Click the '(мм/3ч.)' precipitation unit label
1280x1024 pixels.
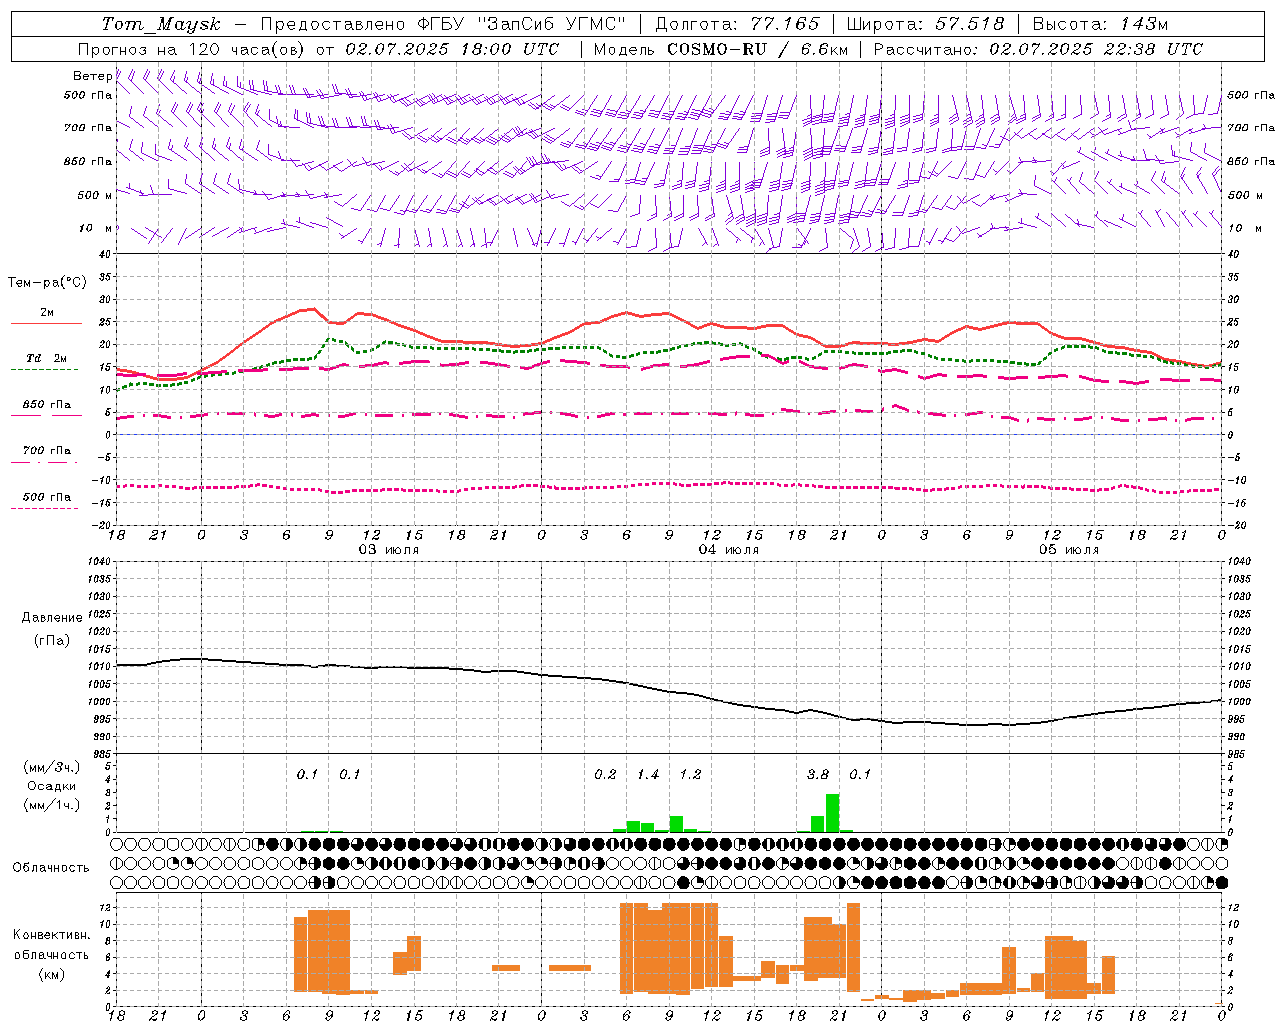coord(51,767)
